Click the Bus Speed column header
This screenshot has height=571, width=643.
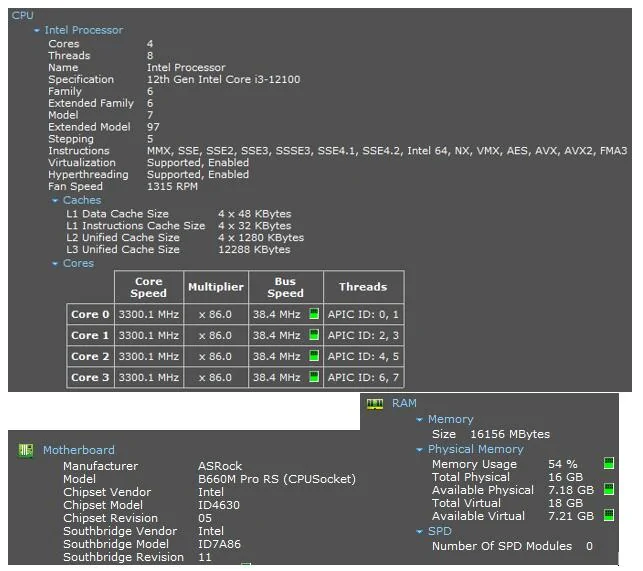pyautogui.click(x=285, y=287)
